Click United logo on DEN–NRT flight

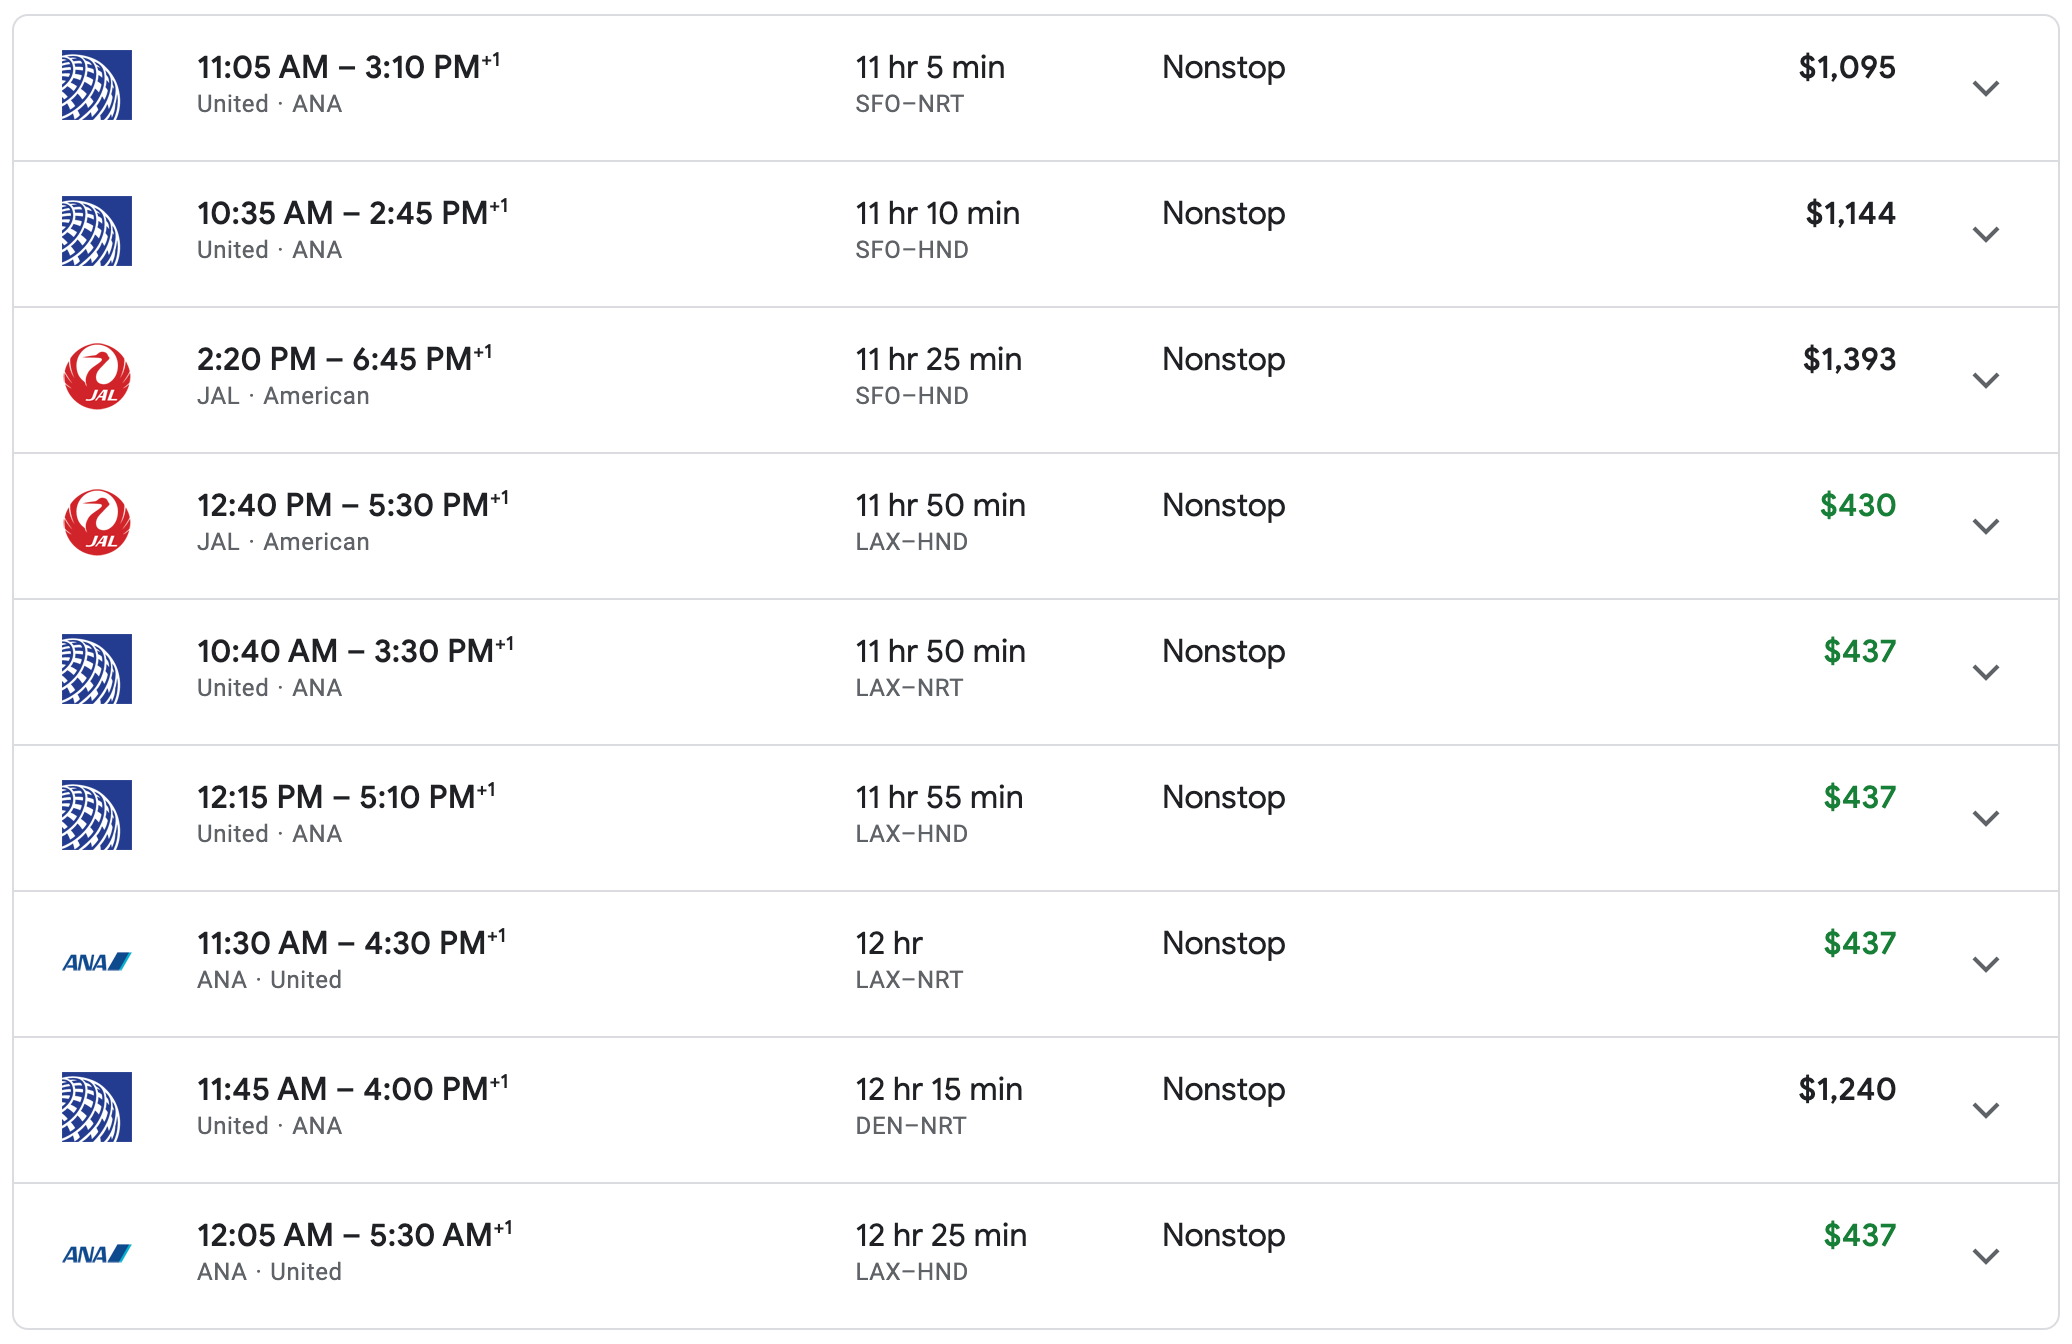click(x=96, y=1107)
